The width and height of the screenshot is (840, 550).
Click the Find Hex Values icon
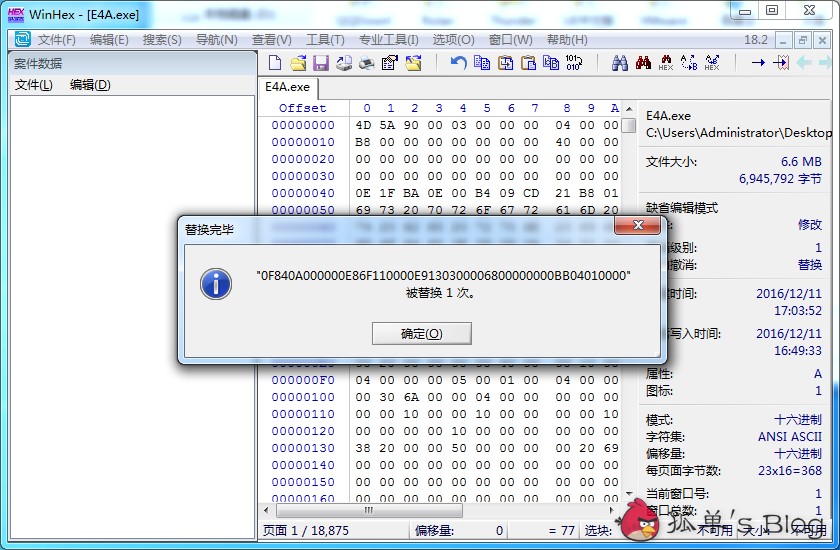click(666, 63)
